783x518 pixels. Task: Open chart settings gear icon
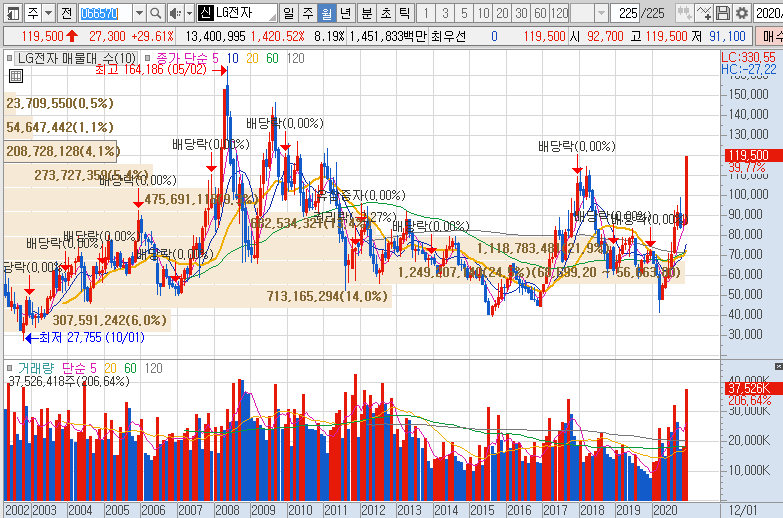[742, 13]
